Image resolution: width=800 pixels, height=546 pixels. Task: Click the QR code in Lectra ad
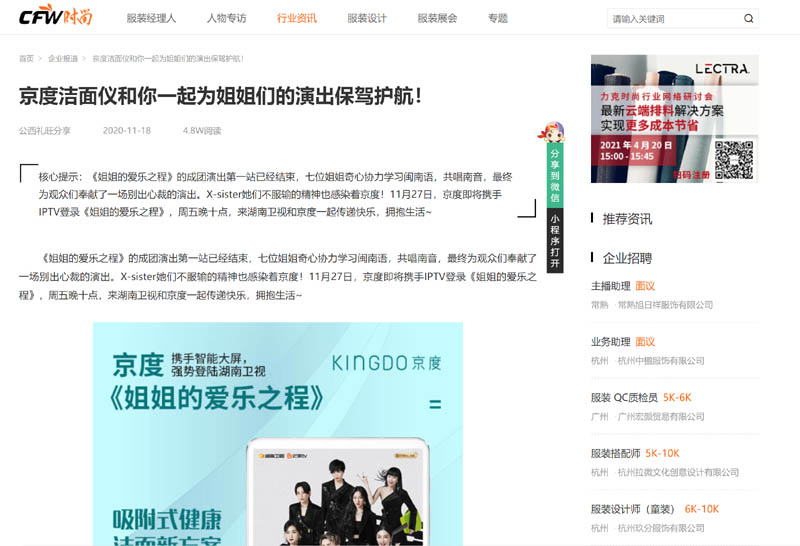[x=734, y=160]
